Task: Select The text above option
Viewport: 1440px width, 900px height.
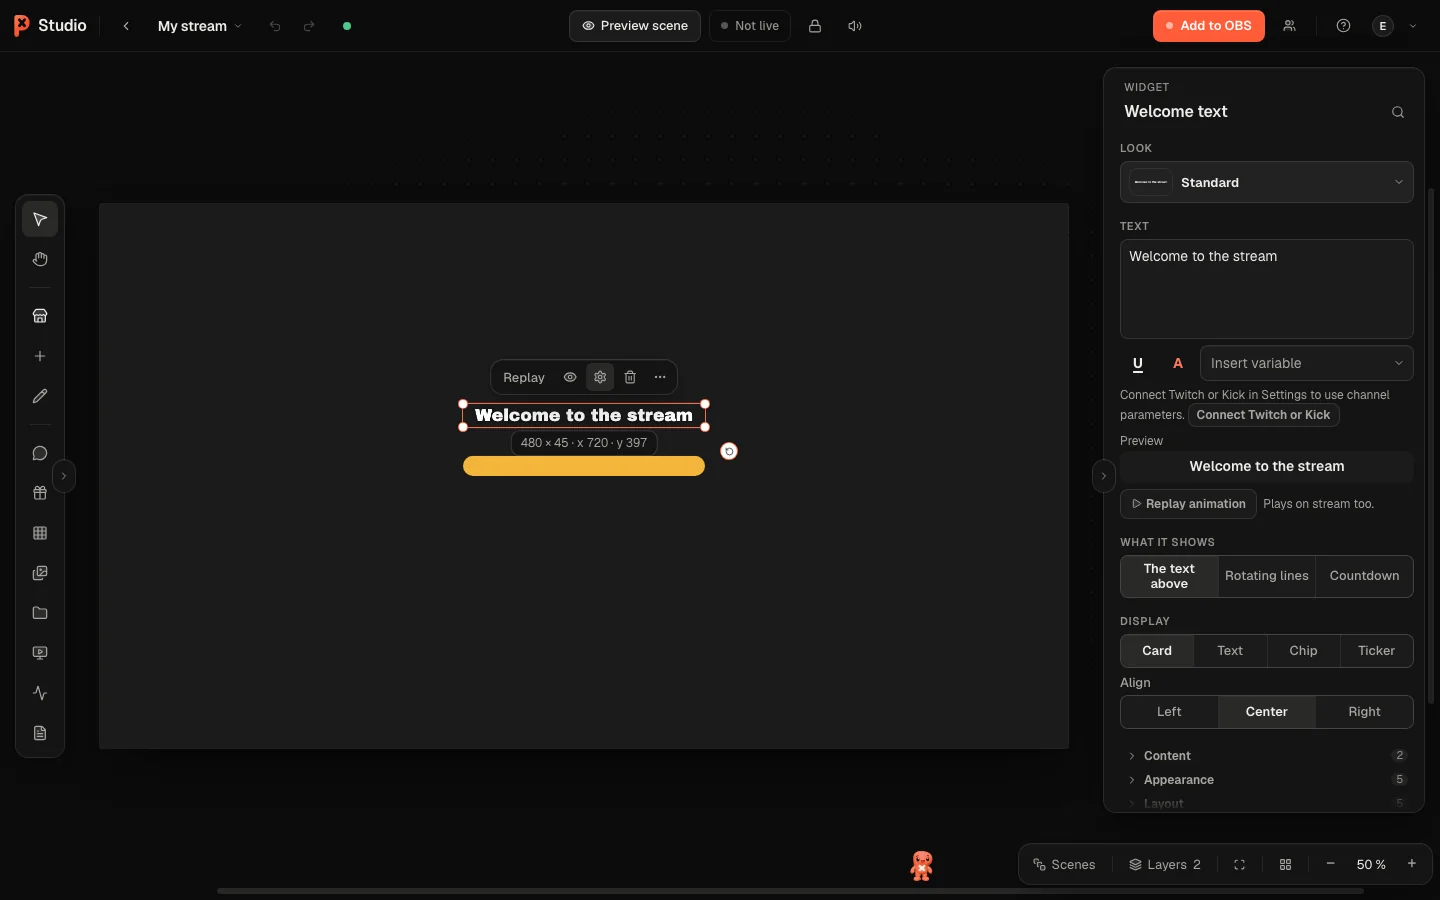Action: (1169, 576)
